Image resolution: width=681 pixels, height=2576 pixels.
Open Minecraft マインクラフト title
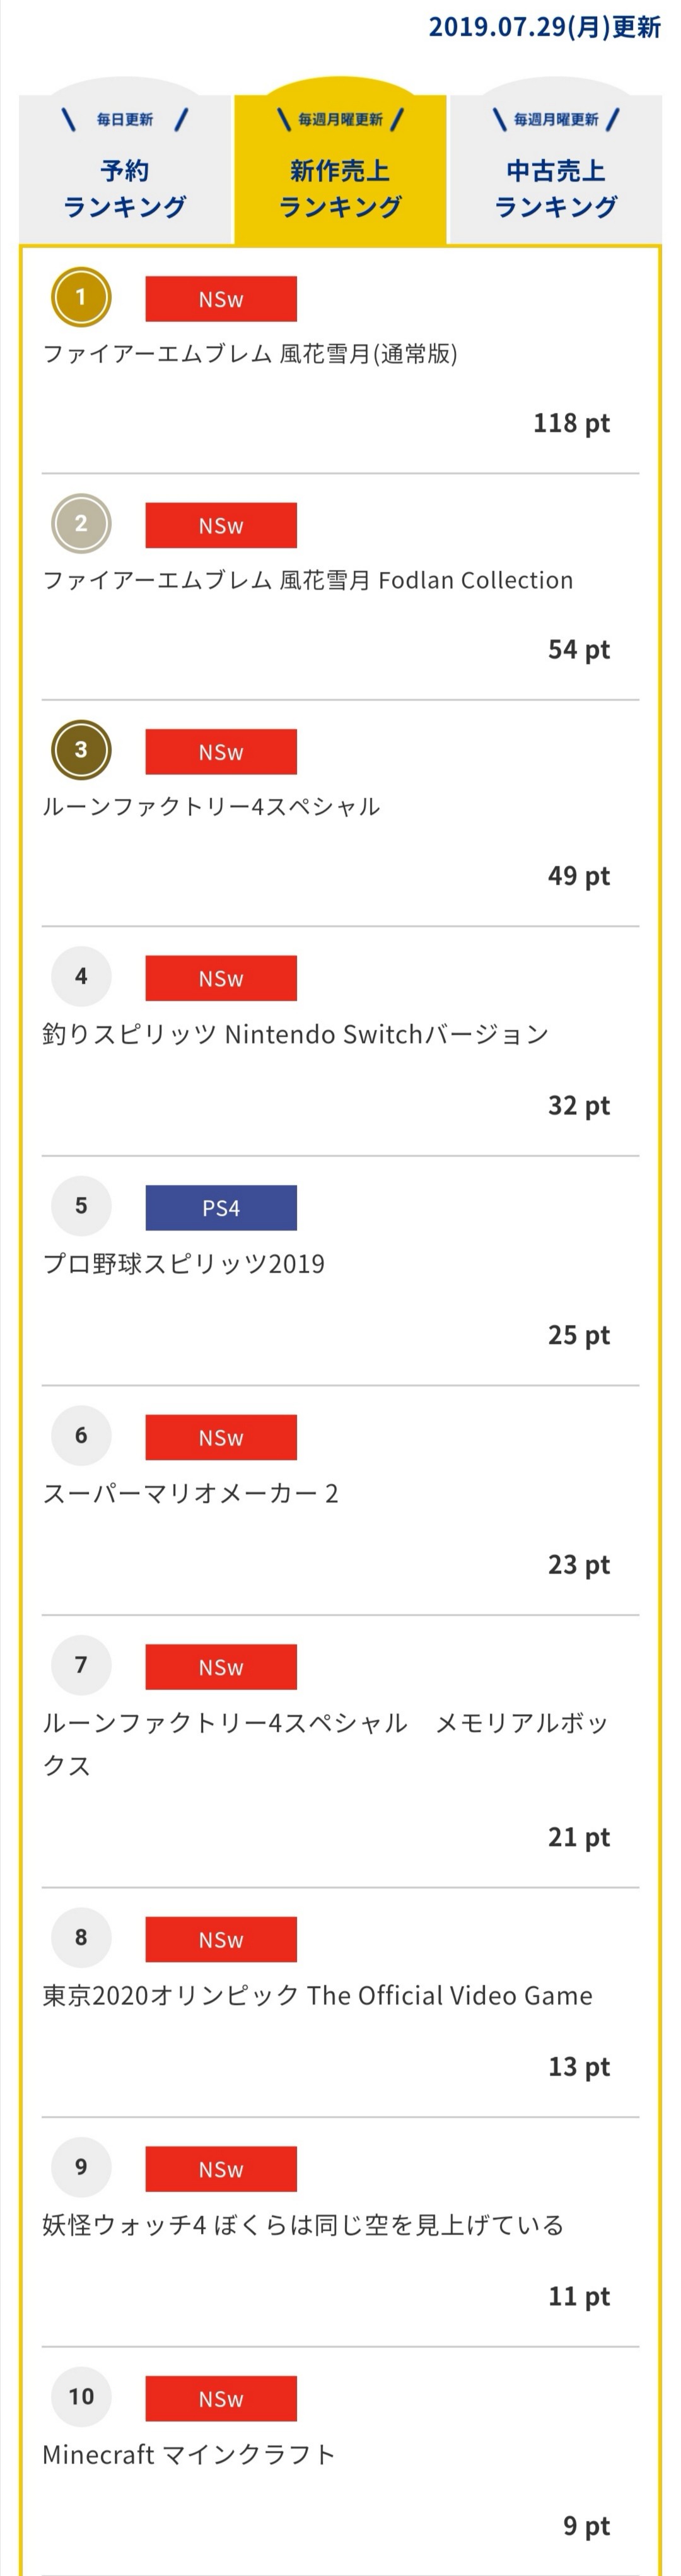coord(189,2455)
